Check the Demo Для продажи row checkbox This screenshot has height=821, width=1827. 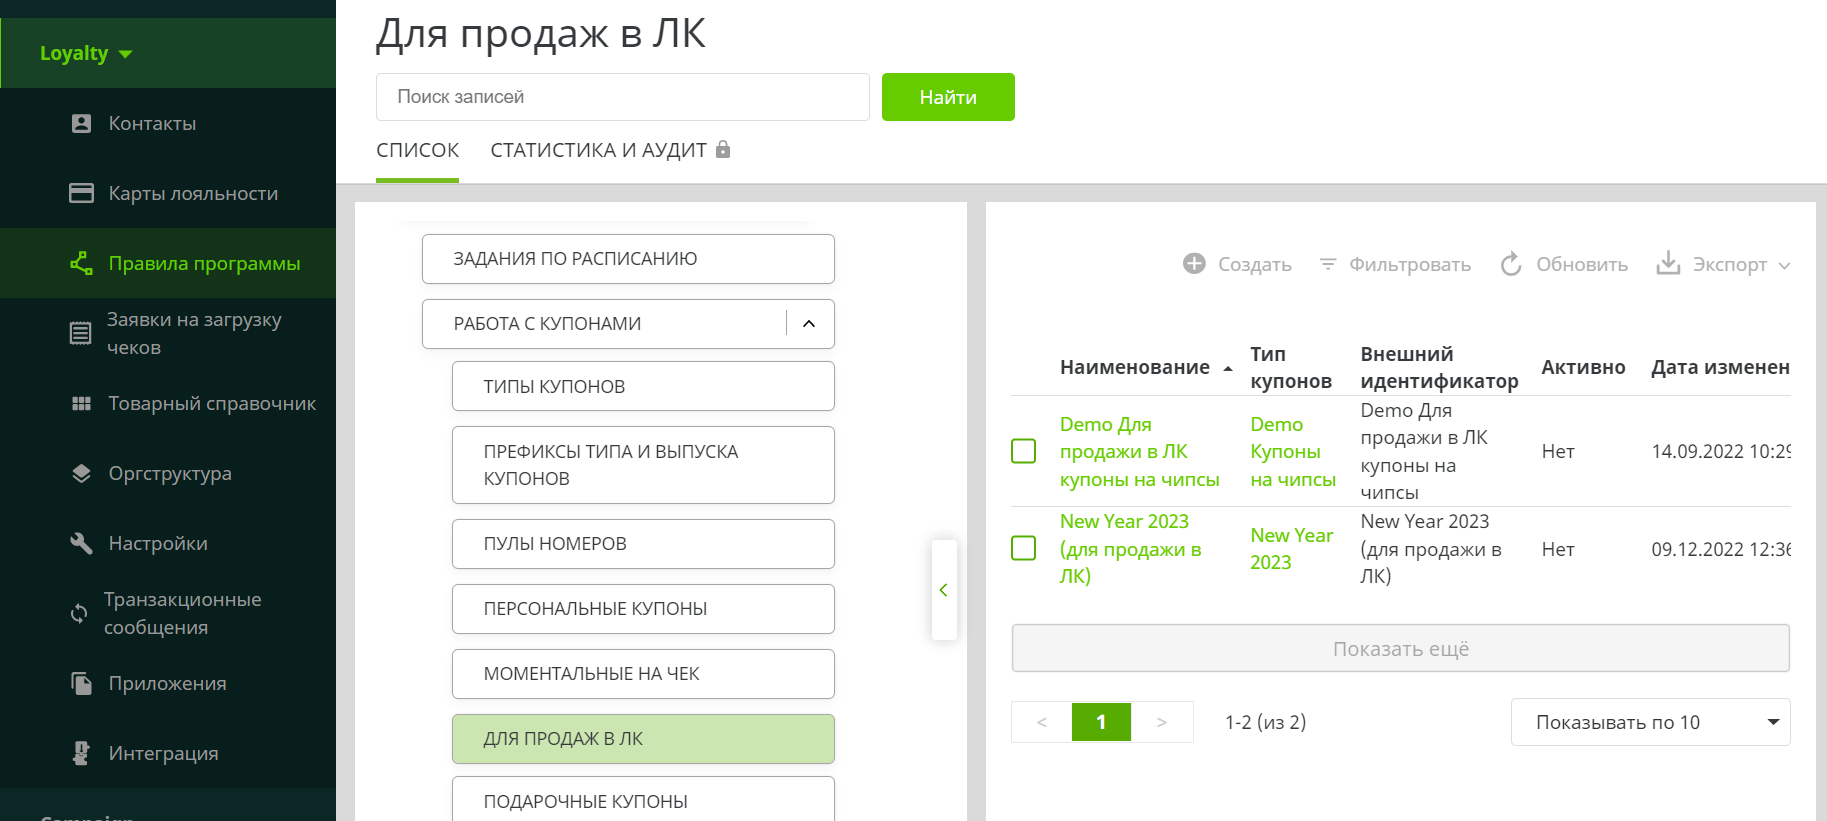(x=1023, y=451)
